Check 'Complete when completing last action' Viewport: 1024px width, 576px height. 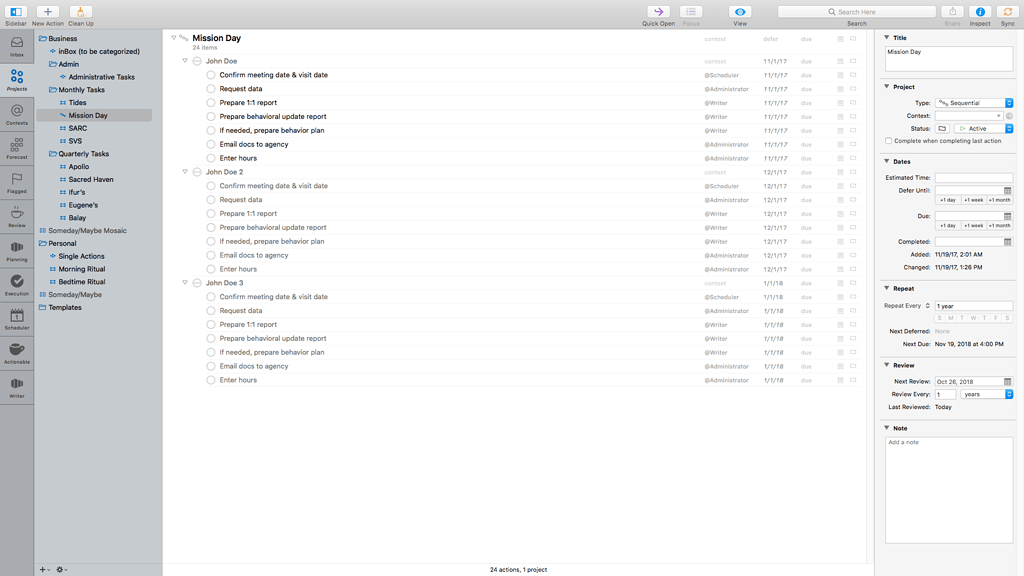888,141
